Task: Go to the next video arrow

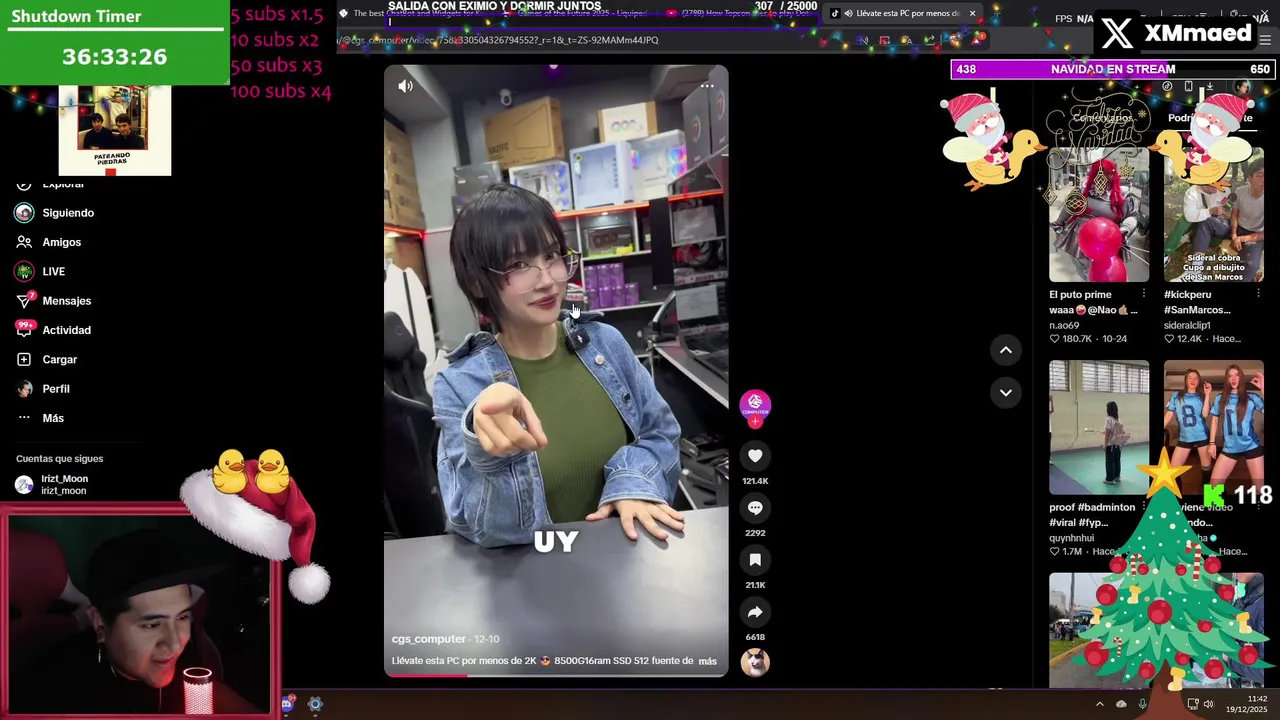Action: coord(1006,392)
